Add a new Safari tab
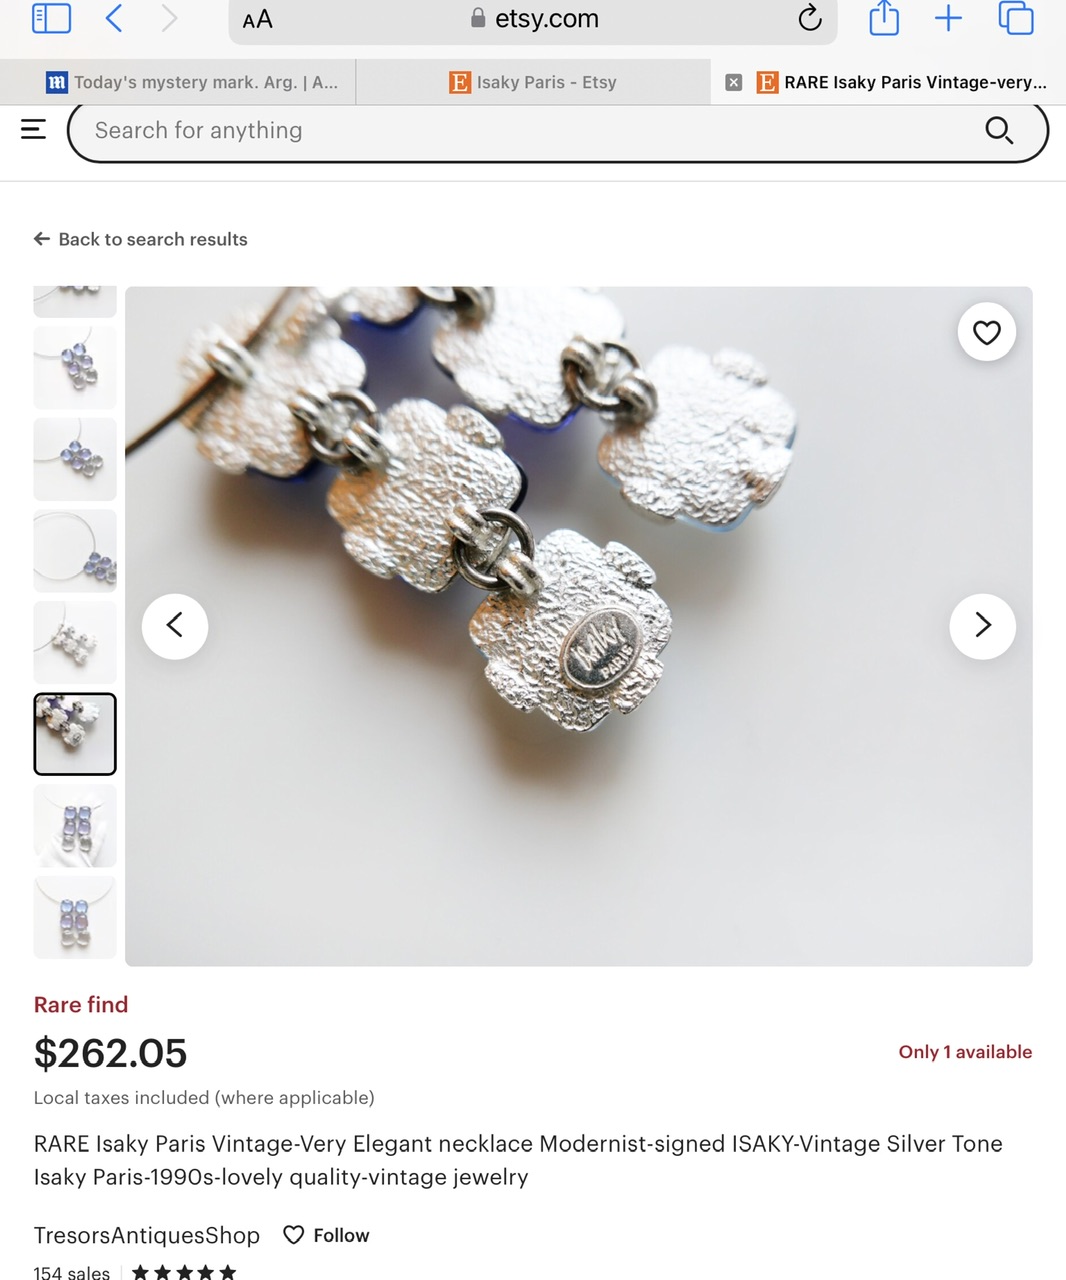Image resolution: width=1066 pixels, height=1280 pixels. [948, 18]
